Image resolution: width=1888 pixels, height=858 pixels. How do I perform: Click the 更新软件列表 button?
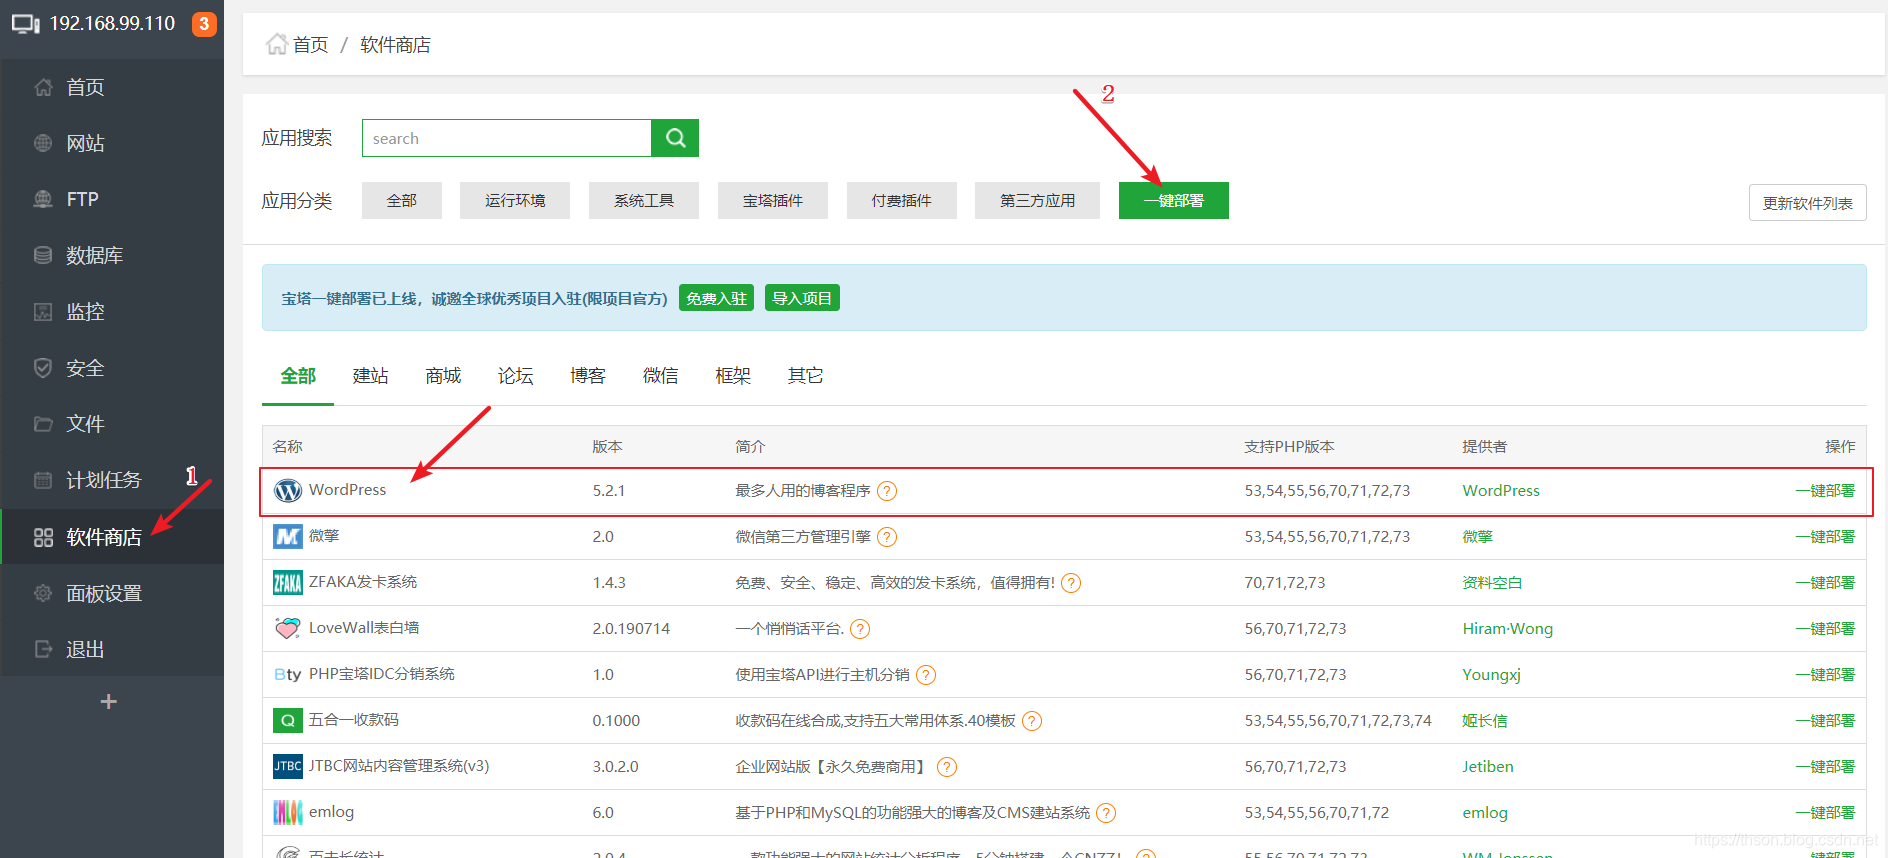point(1808,203)
